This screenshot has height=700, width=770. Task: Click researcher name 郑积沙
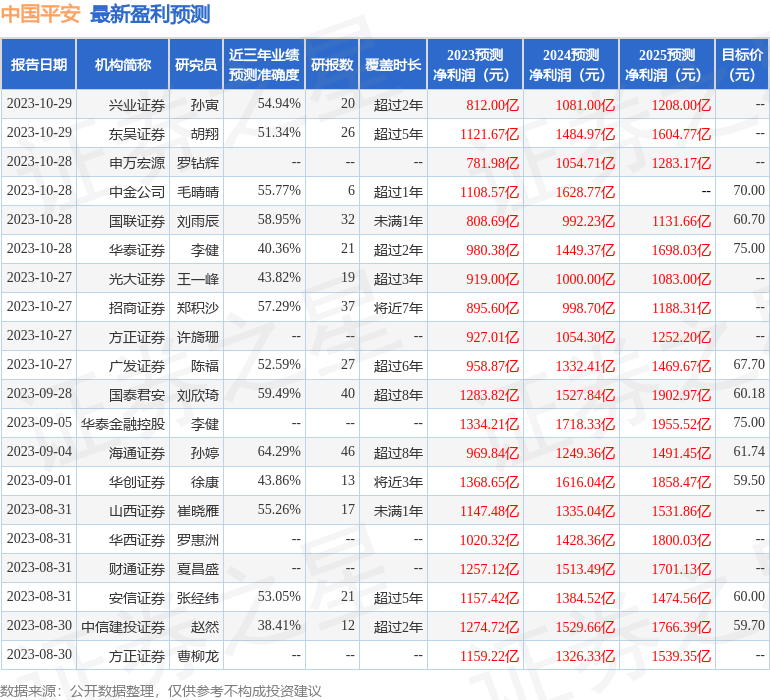click(x=198, y=308)
